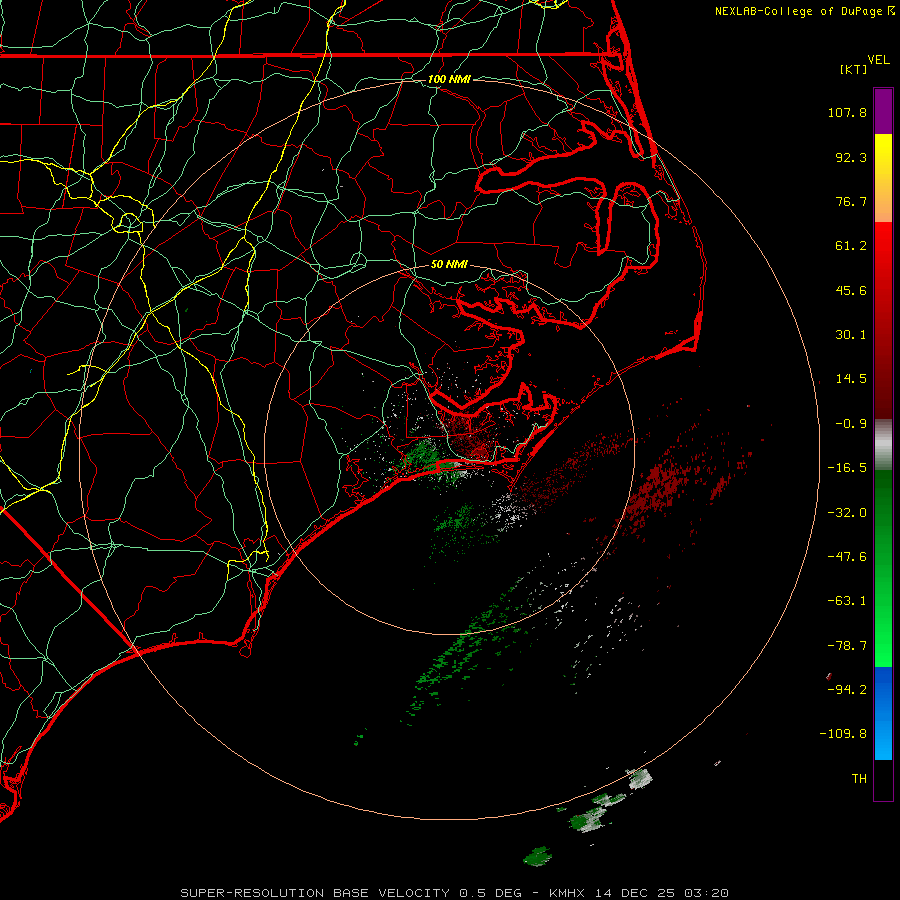Click the 03:20 timestamp in caption

tap(706, 893)
